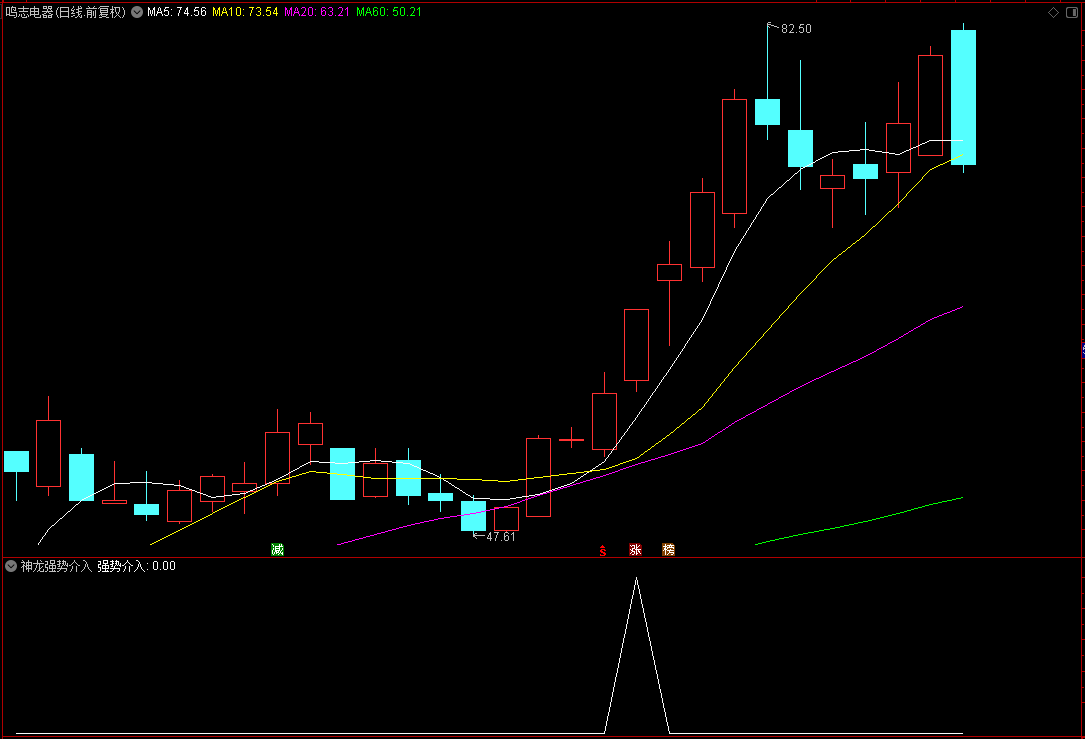Click the blue marker on the right edge
The height and width of the screenshot is (739, 1085).
click(1083, 350)
